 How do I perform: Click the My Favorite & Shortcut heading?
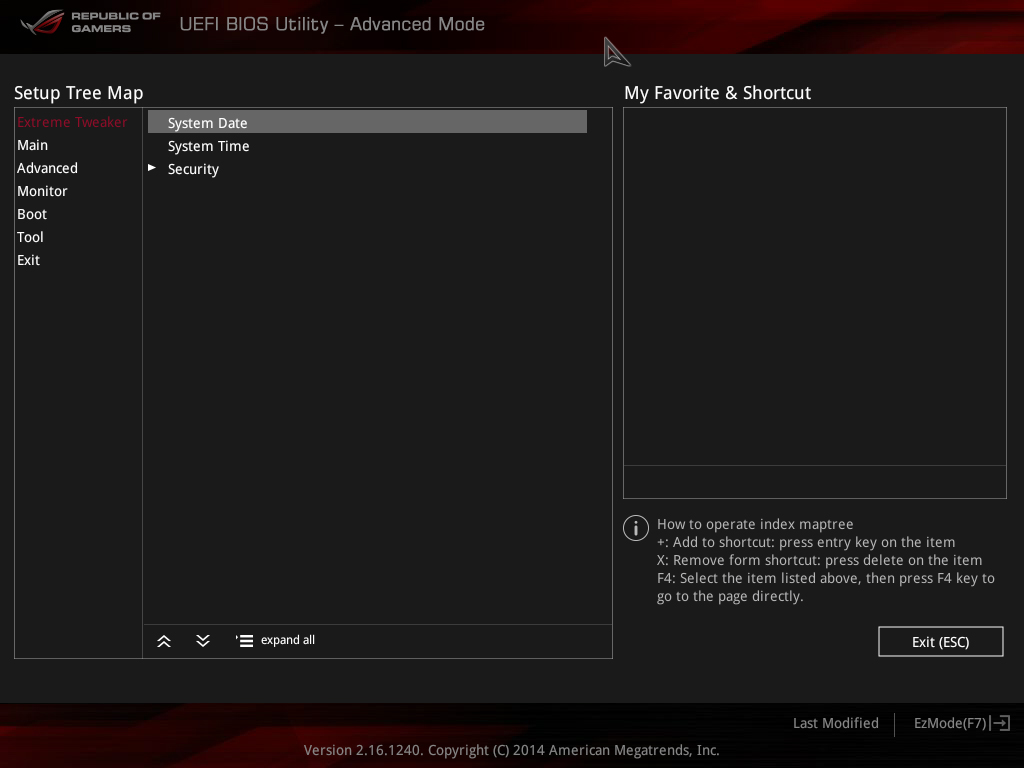(717, 93)
